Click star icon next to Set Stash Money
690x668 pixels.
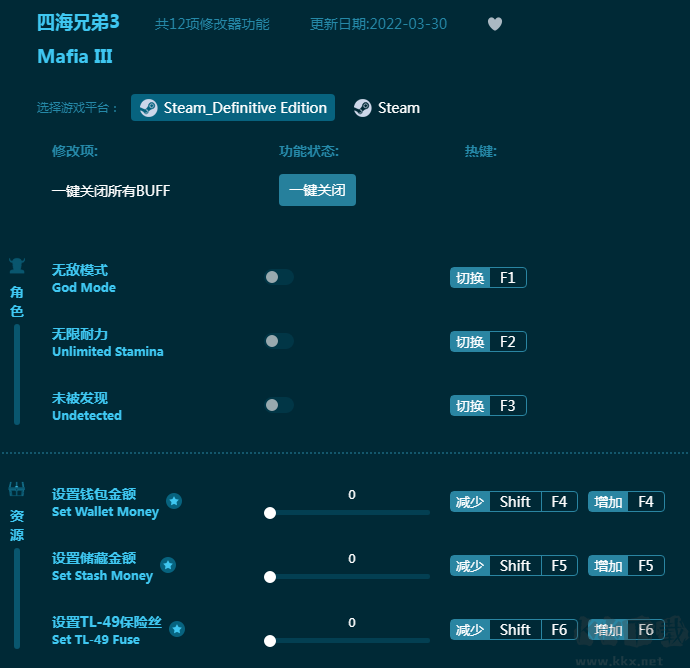click(168, 565)
